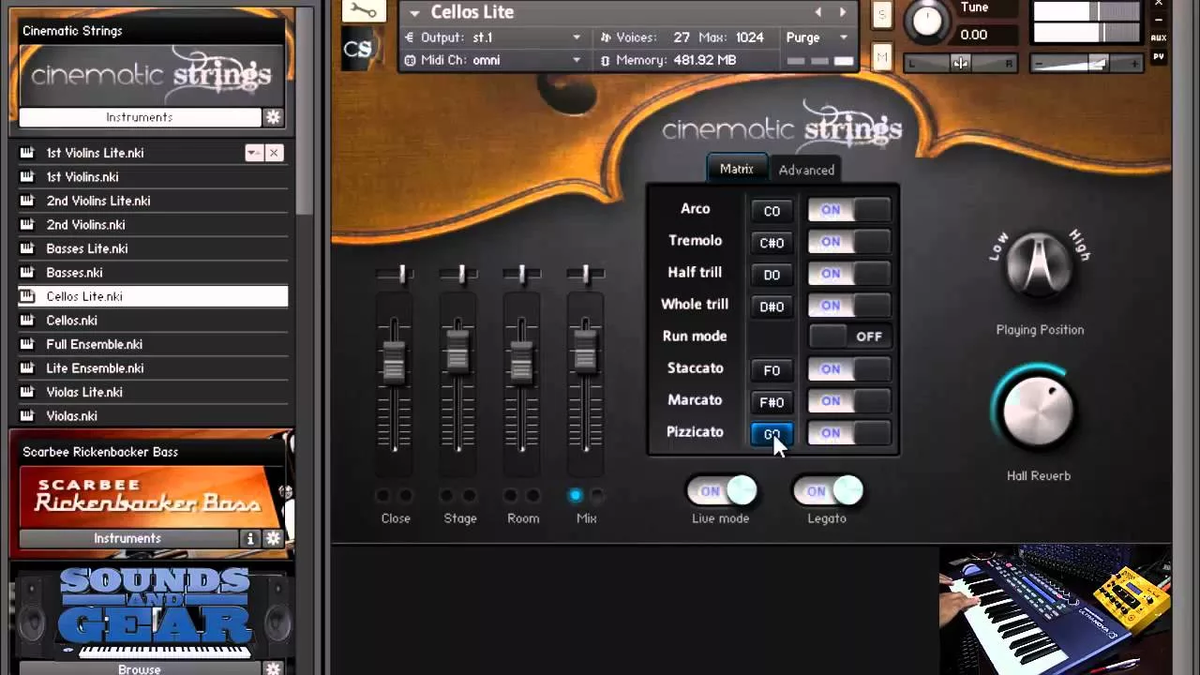Image resolution: width=1200 pixels, height=675 pixels.
Task: Click Marcato keyswitch F#0 button
Action: click(x=772, y=402)
